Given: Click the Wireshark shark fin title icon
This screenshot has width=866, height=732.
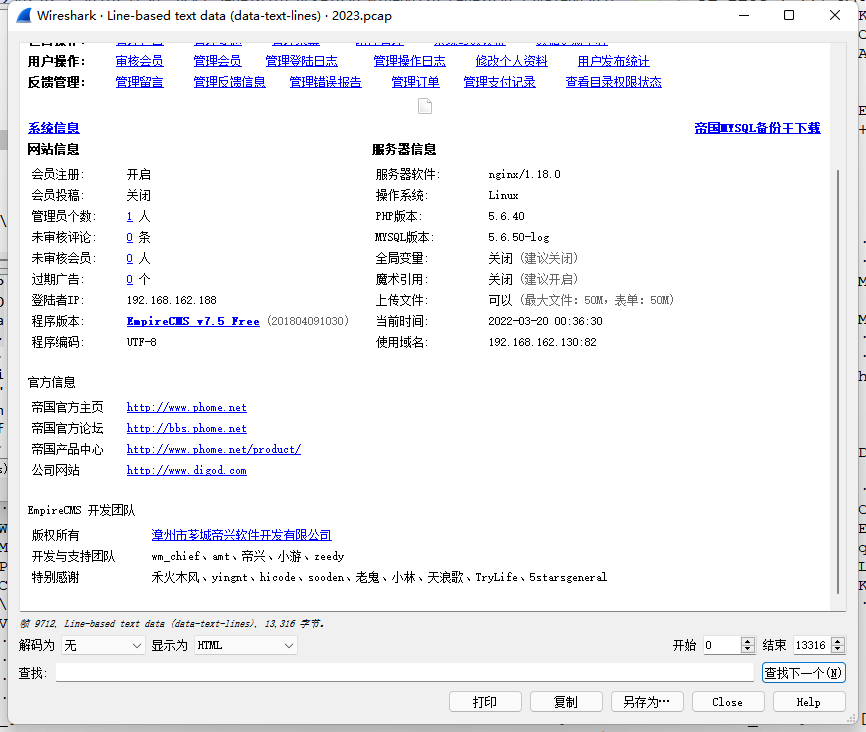Looking at the screenshot, I should pyautogui.click(x=22, y=16).
